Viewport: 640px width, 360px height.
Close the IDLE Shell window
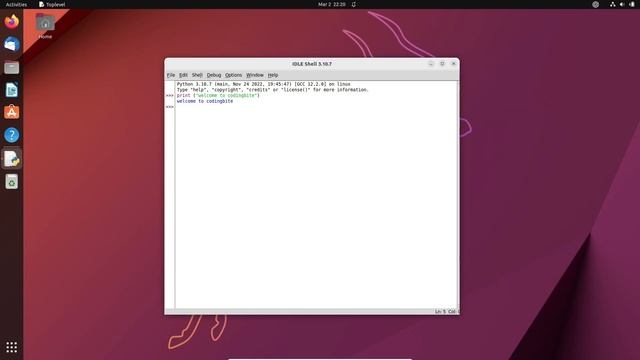(453, 64)
